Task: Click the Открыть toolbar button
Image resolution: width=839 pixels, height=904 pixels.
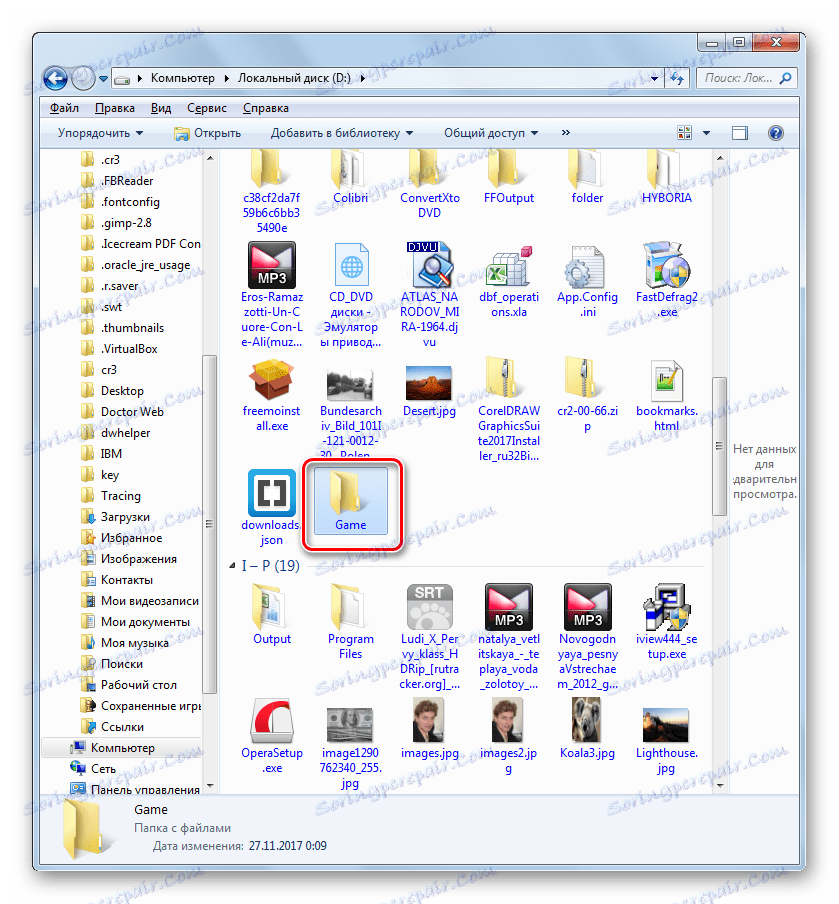Action: [x=208, y=133]
